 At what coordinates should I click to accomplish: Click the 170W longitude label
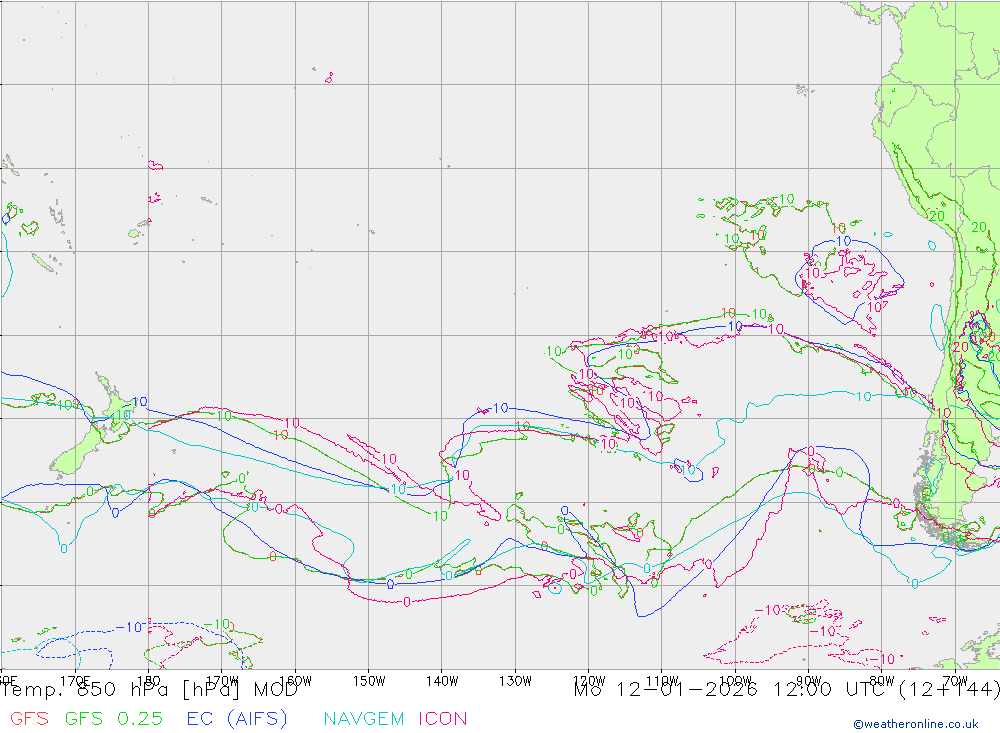(222, 680)
